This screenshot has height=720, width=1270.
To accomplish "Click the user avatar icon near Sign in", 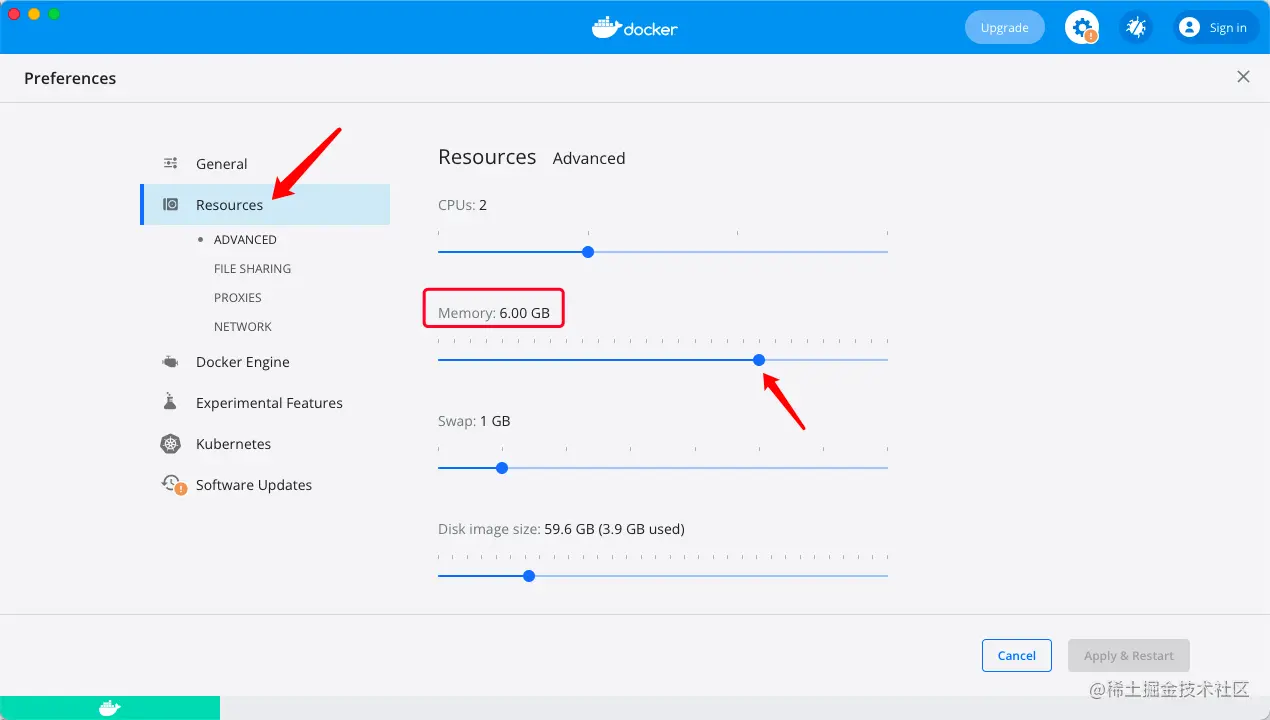I will pyautogui.click(x=1189, y=28).
